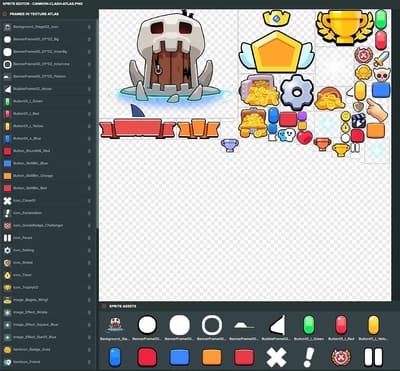Select the Icon_Shield frame row
This screenshot has width=400, height=371.
click(47, 263)
